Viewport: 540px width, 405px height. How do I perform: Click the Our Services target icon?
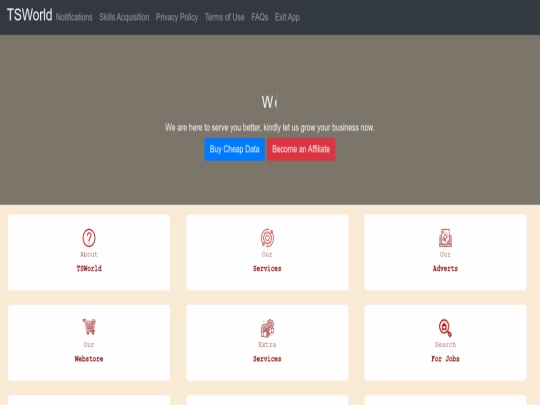267,238
